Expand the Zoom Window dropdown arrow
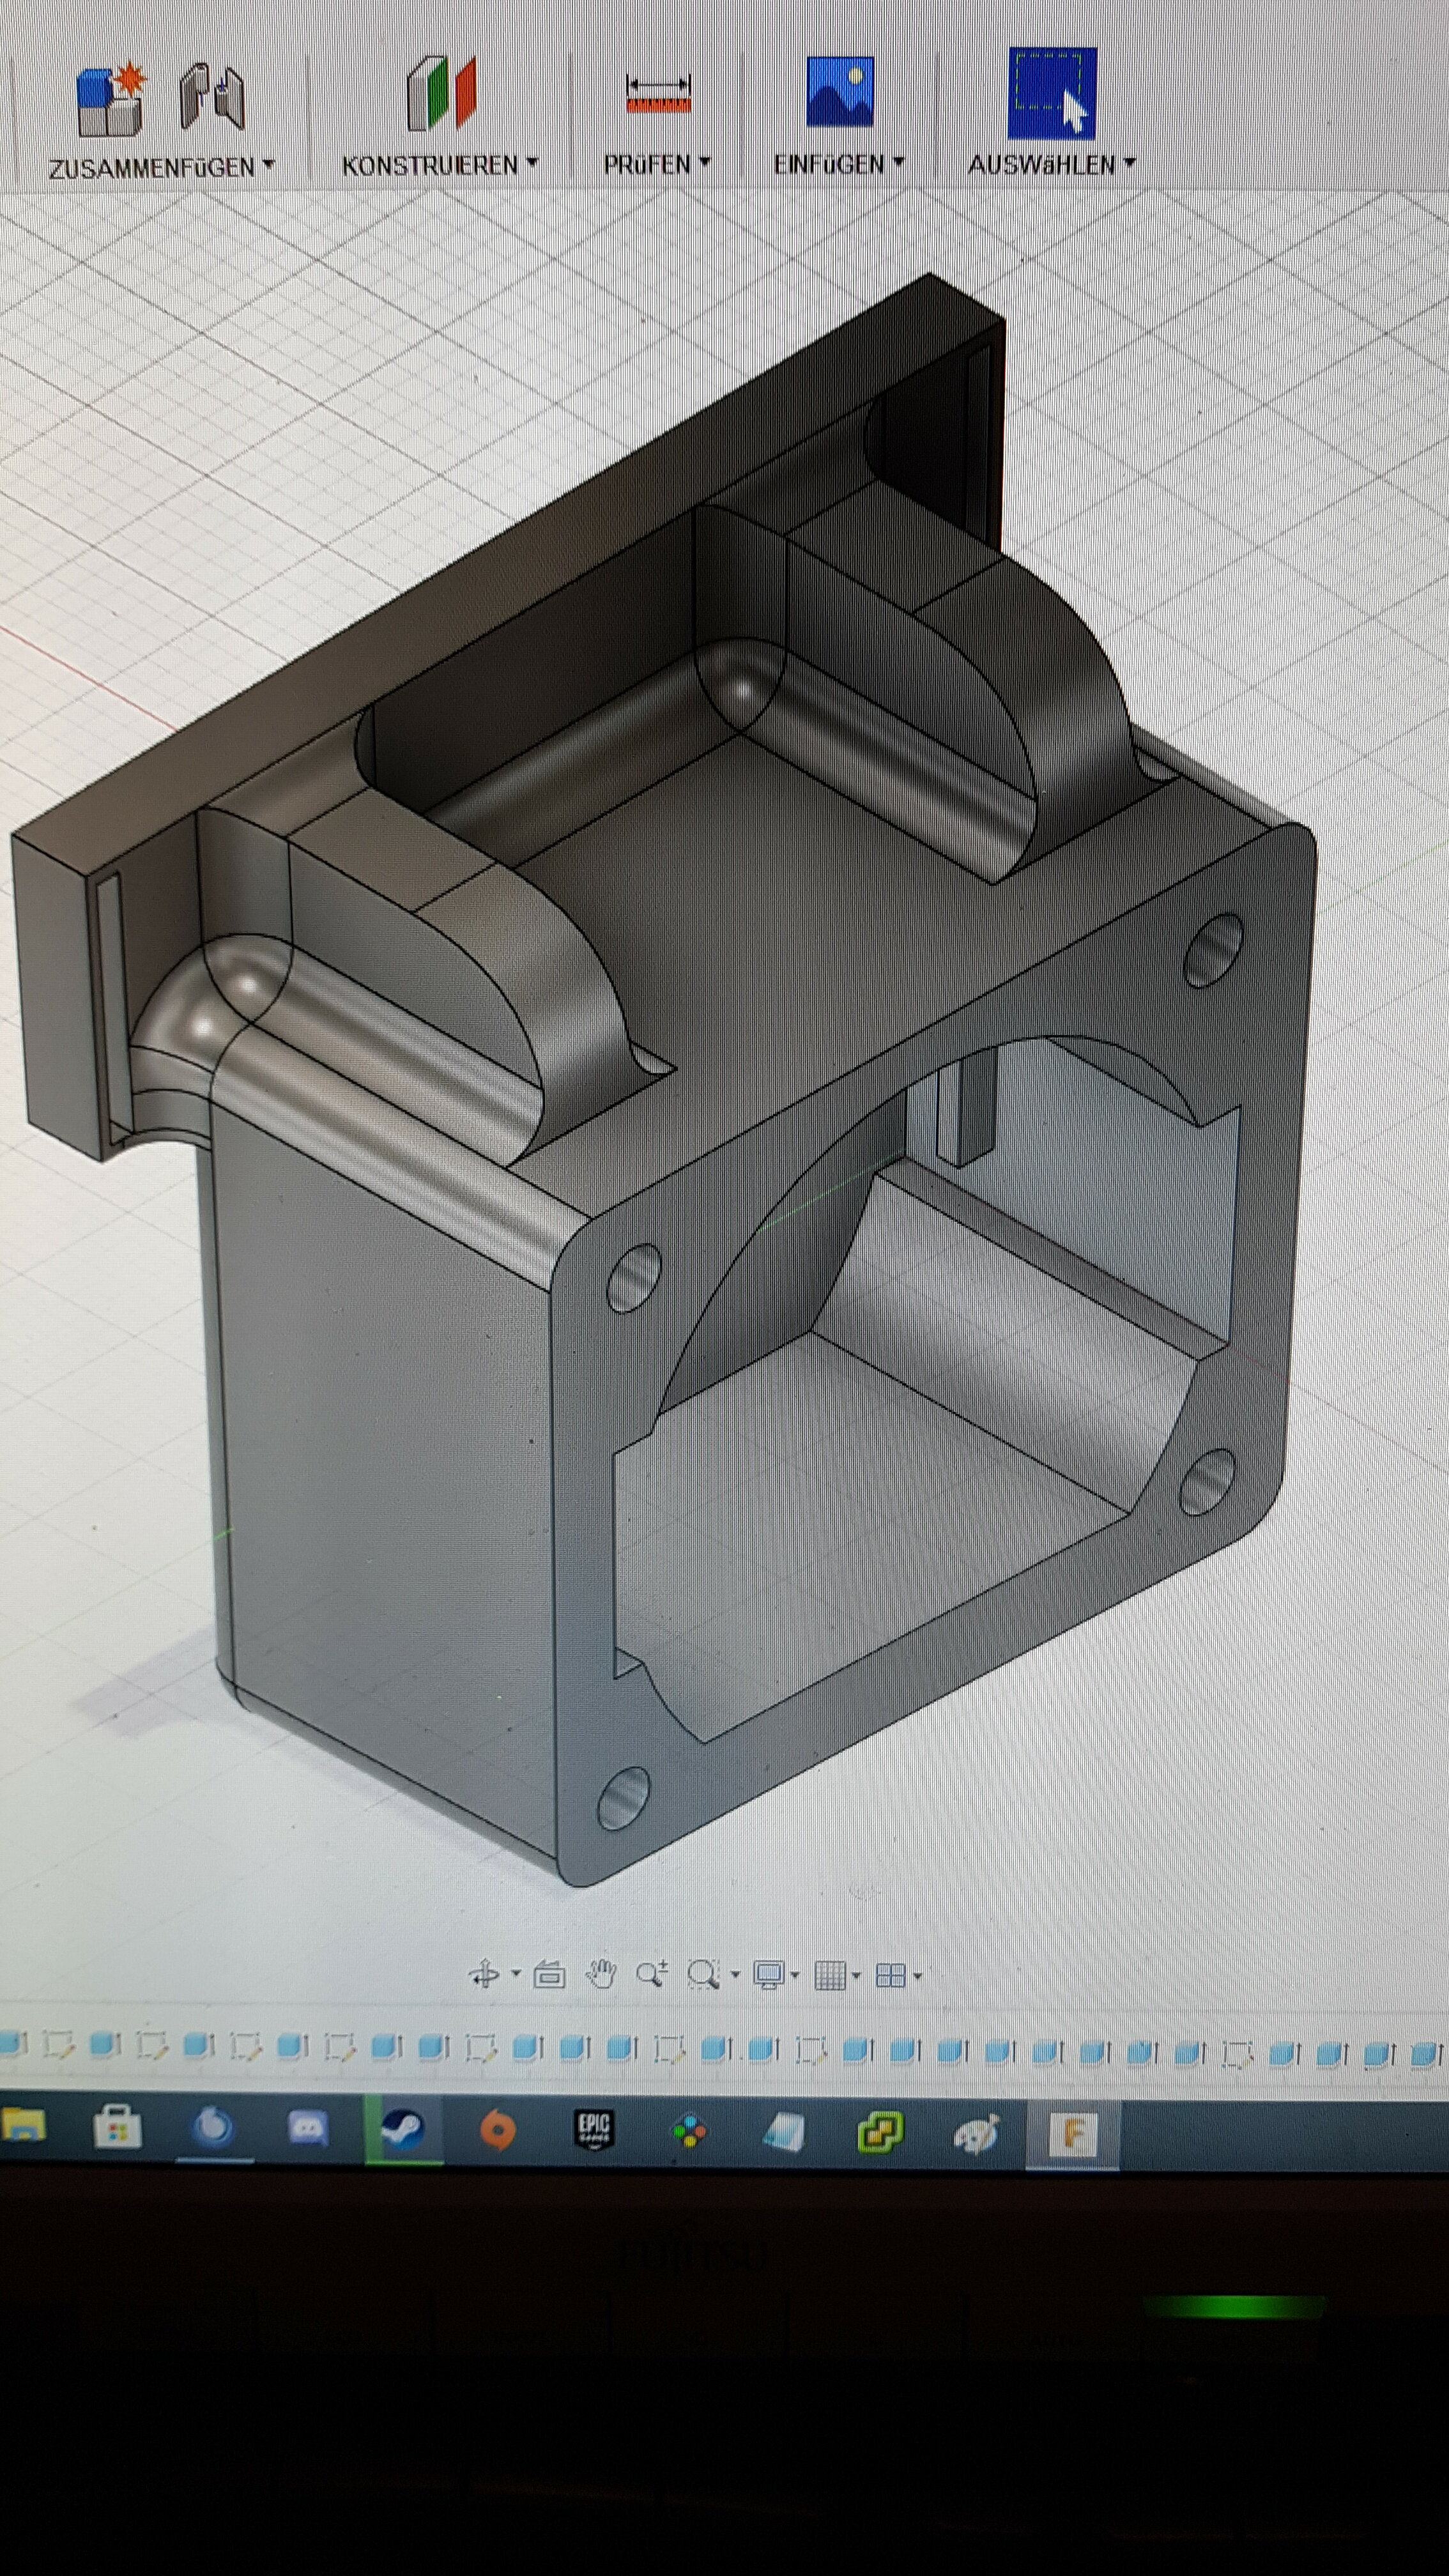Image resolution: width=1449 pixels, height=2576 pixels. (x=736, y=1974)
